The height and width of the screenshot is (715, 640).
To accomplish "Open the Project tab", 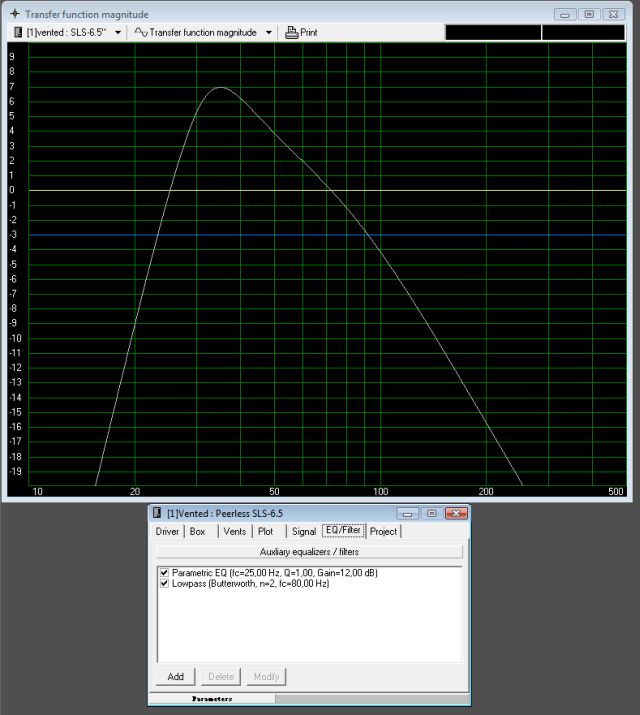I will (383, 531).
